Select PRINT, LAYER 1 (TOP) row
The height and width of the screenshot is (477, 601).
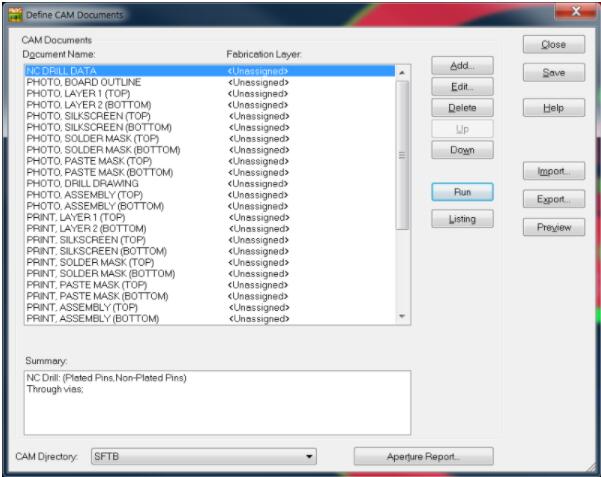coord(210,217)
